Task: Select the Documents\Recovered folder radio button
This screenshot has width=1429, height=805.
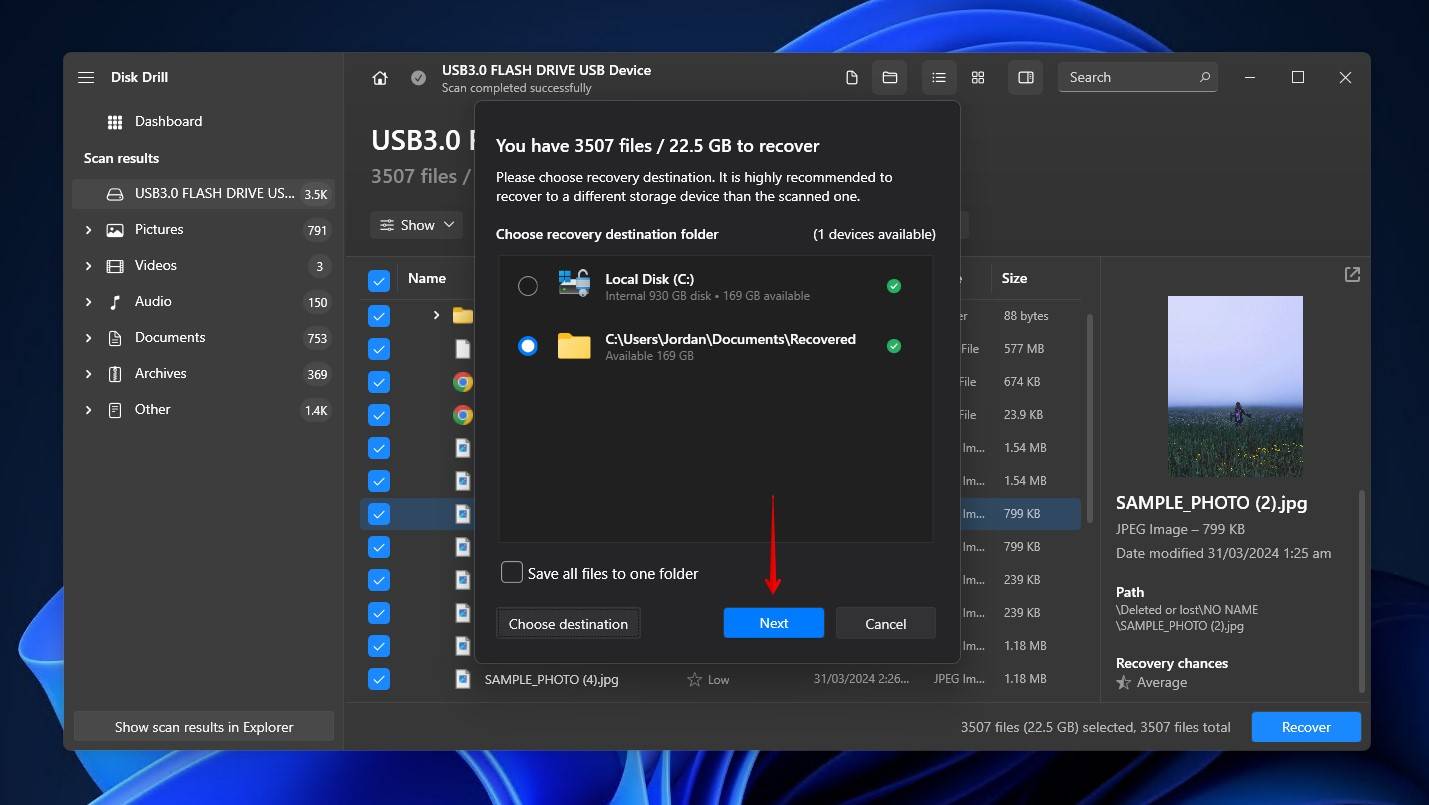Action: coord(528,346)
